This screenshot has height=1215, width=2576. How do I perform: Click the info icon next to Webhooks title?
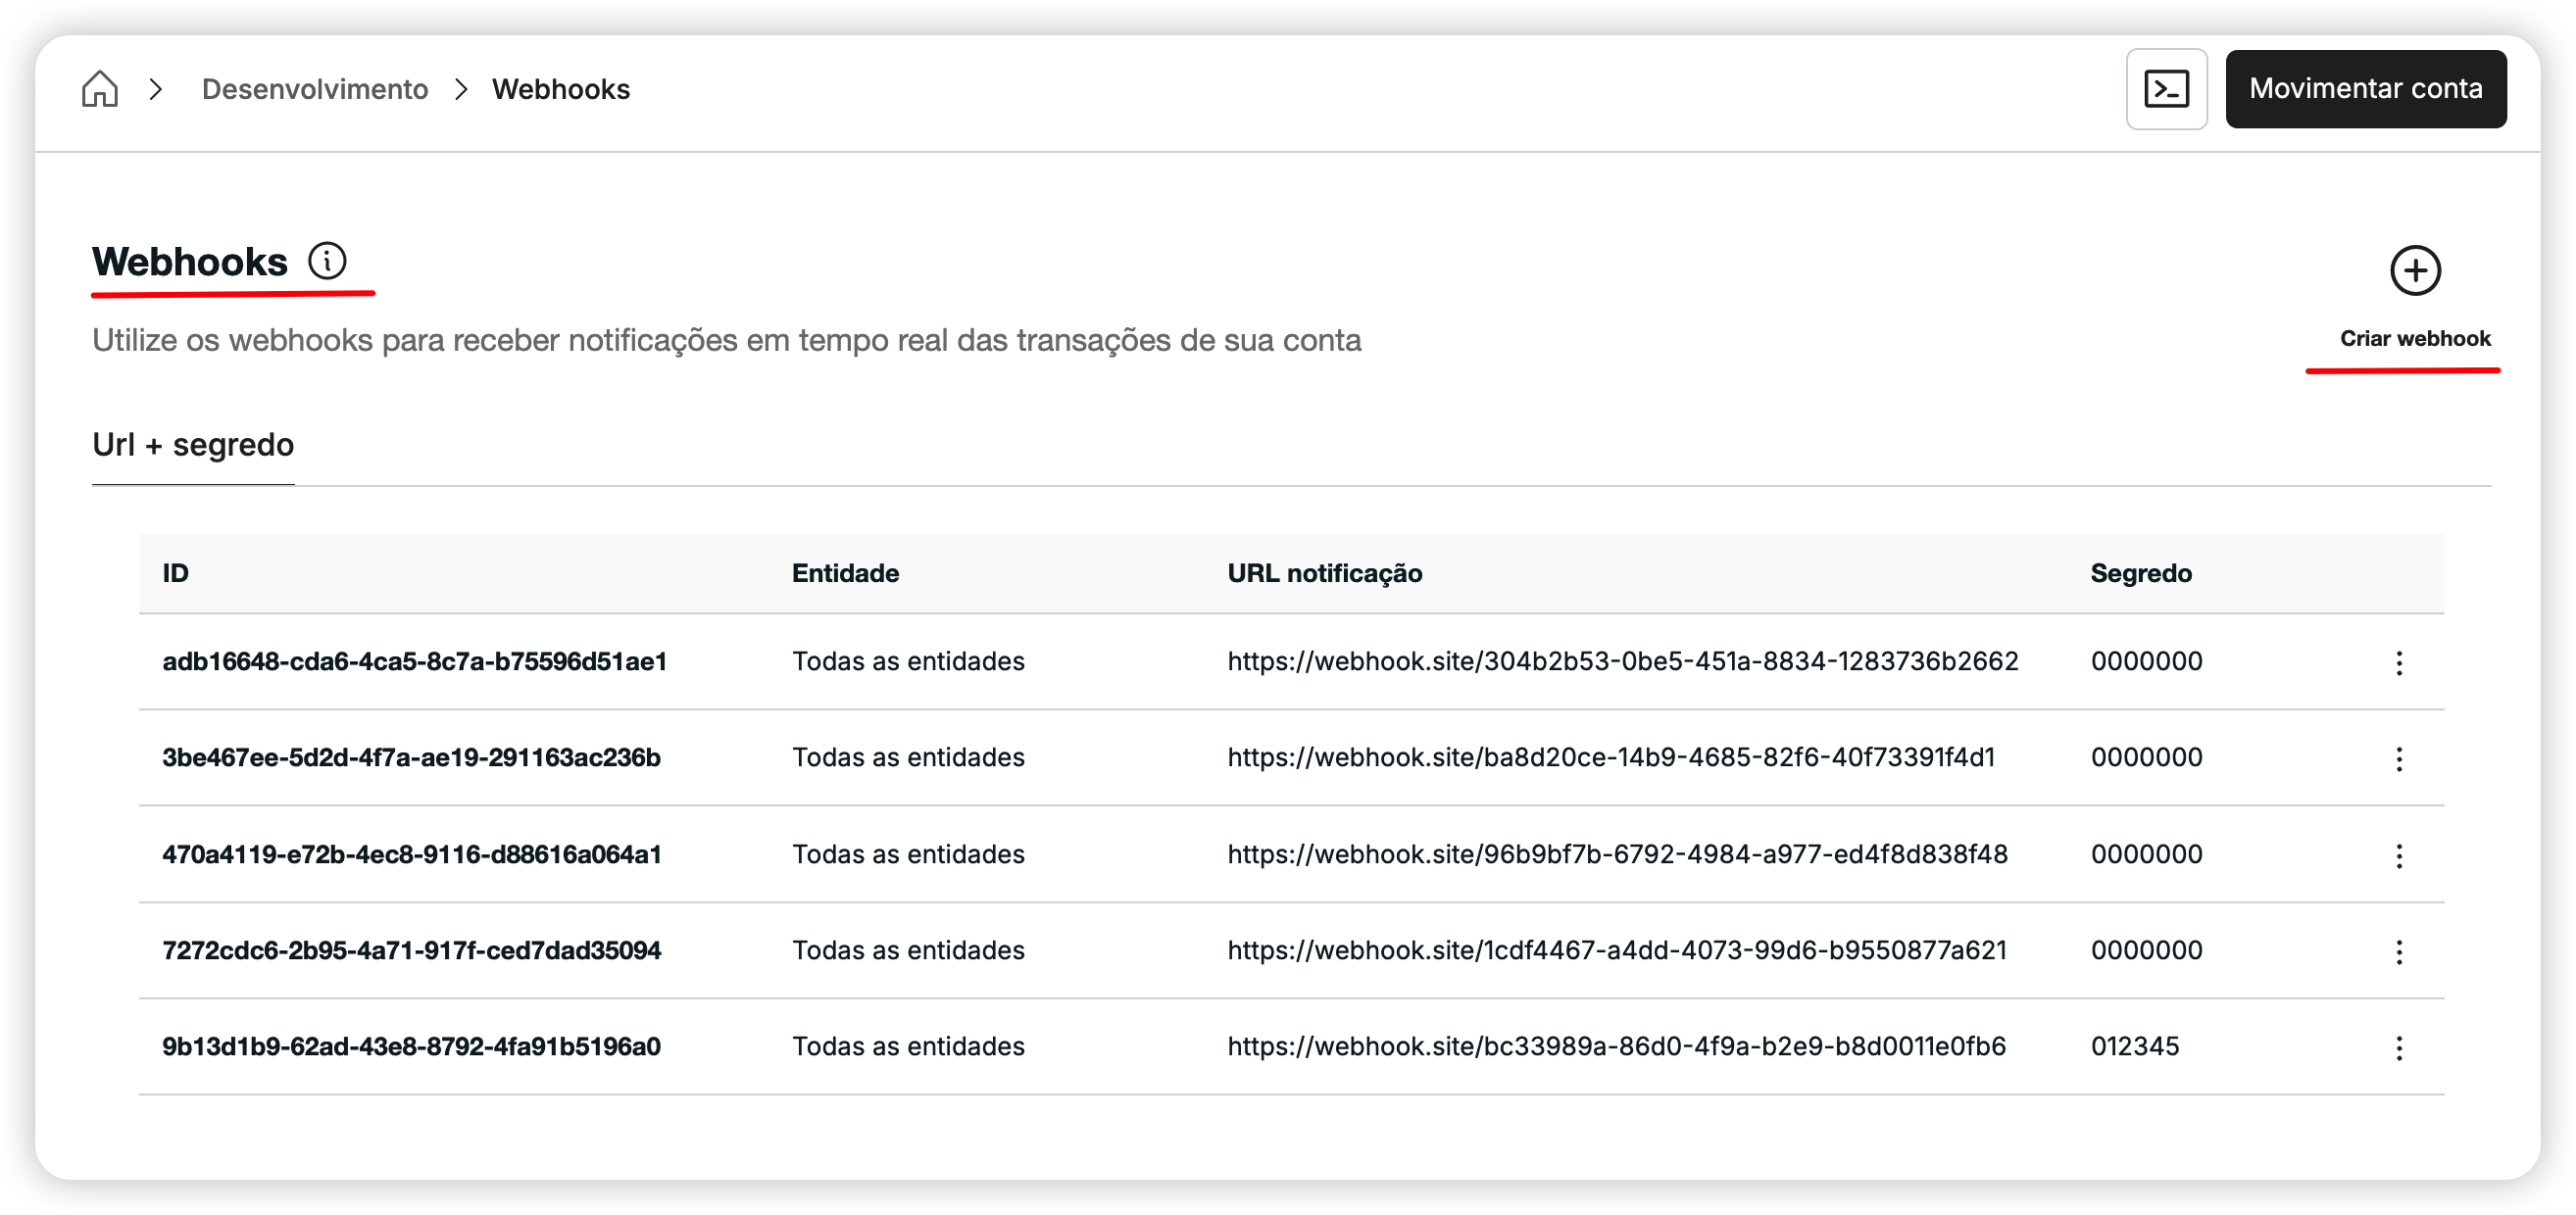[x=326, y=261]
